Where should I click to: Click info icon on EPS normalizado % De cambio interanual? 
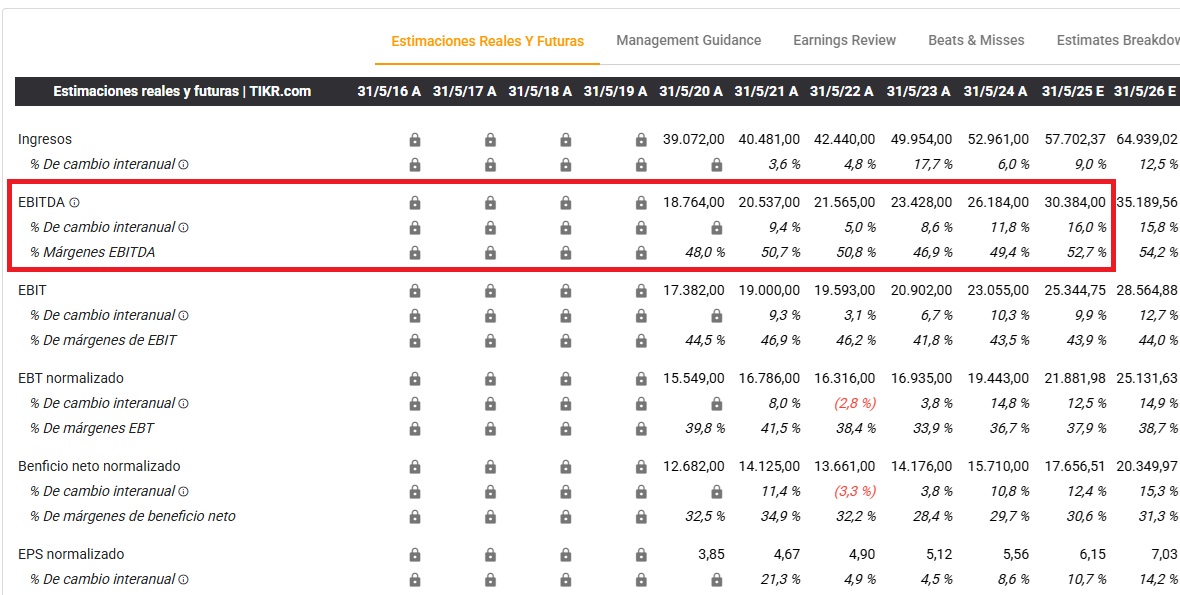coord(184,580)
